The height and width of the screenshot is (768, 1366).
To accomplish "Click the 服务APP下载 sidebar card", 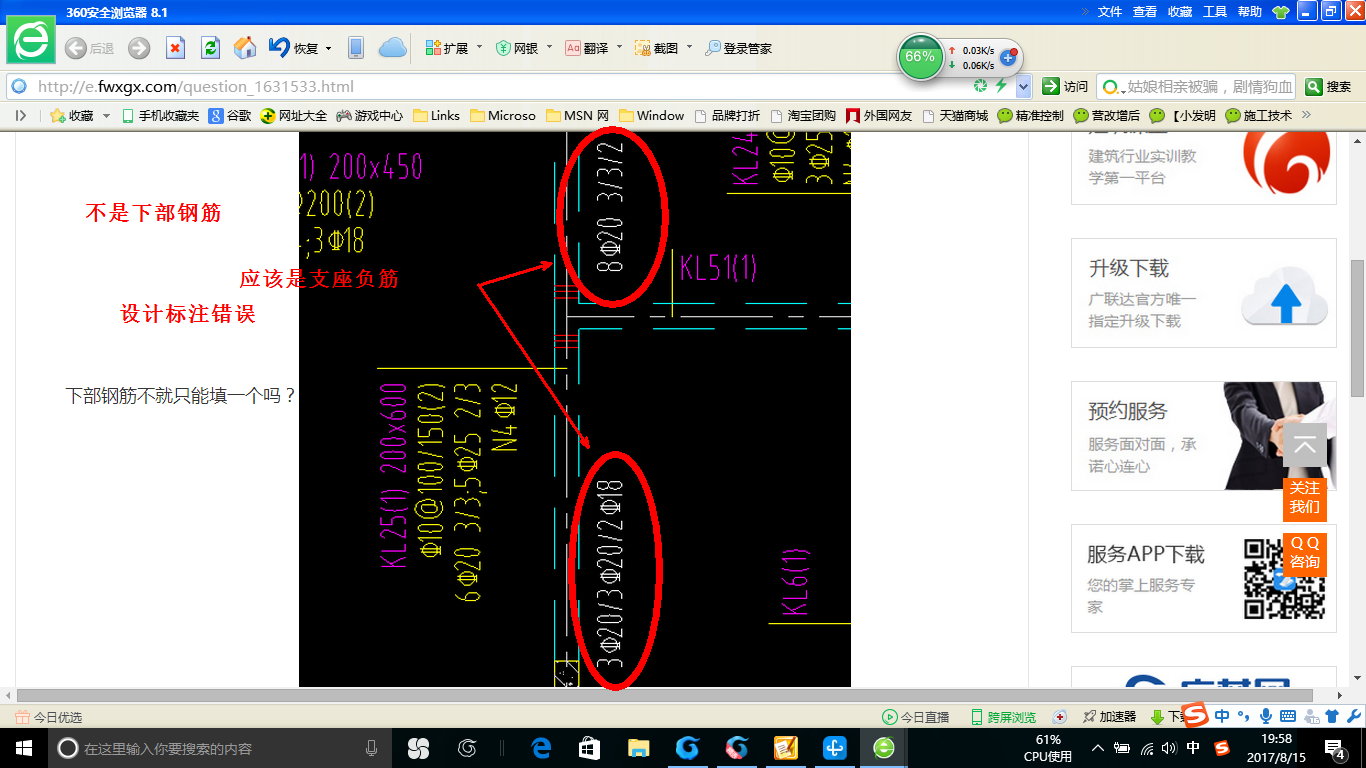I will pos(1204,578).
